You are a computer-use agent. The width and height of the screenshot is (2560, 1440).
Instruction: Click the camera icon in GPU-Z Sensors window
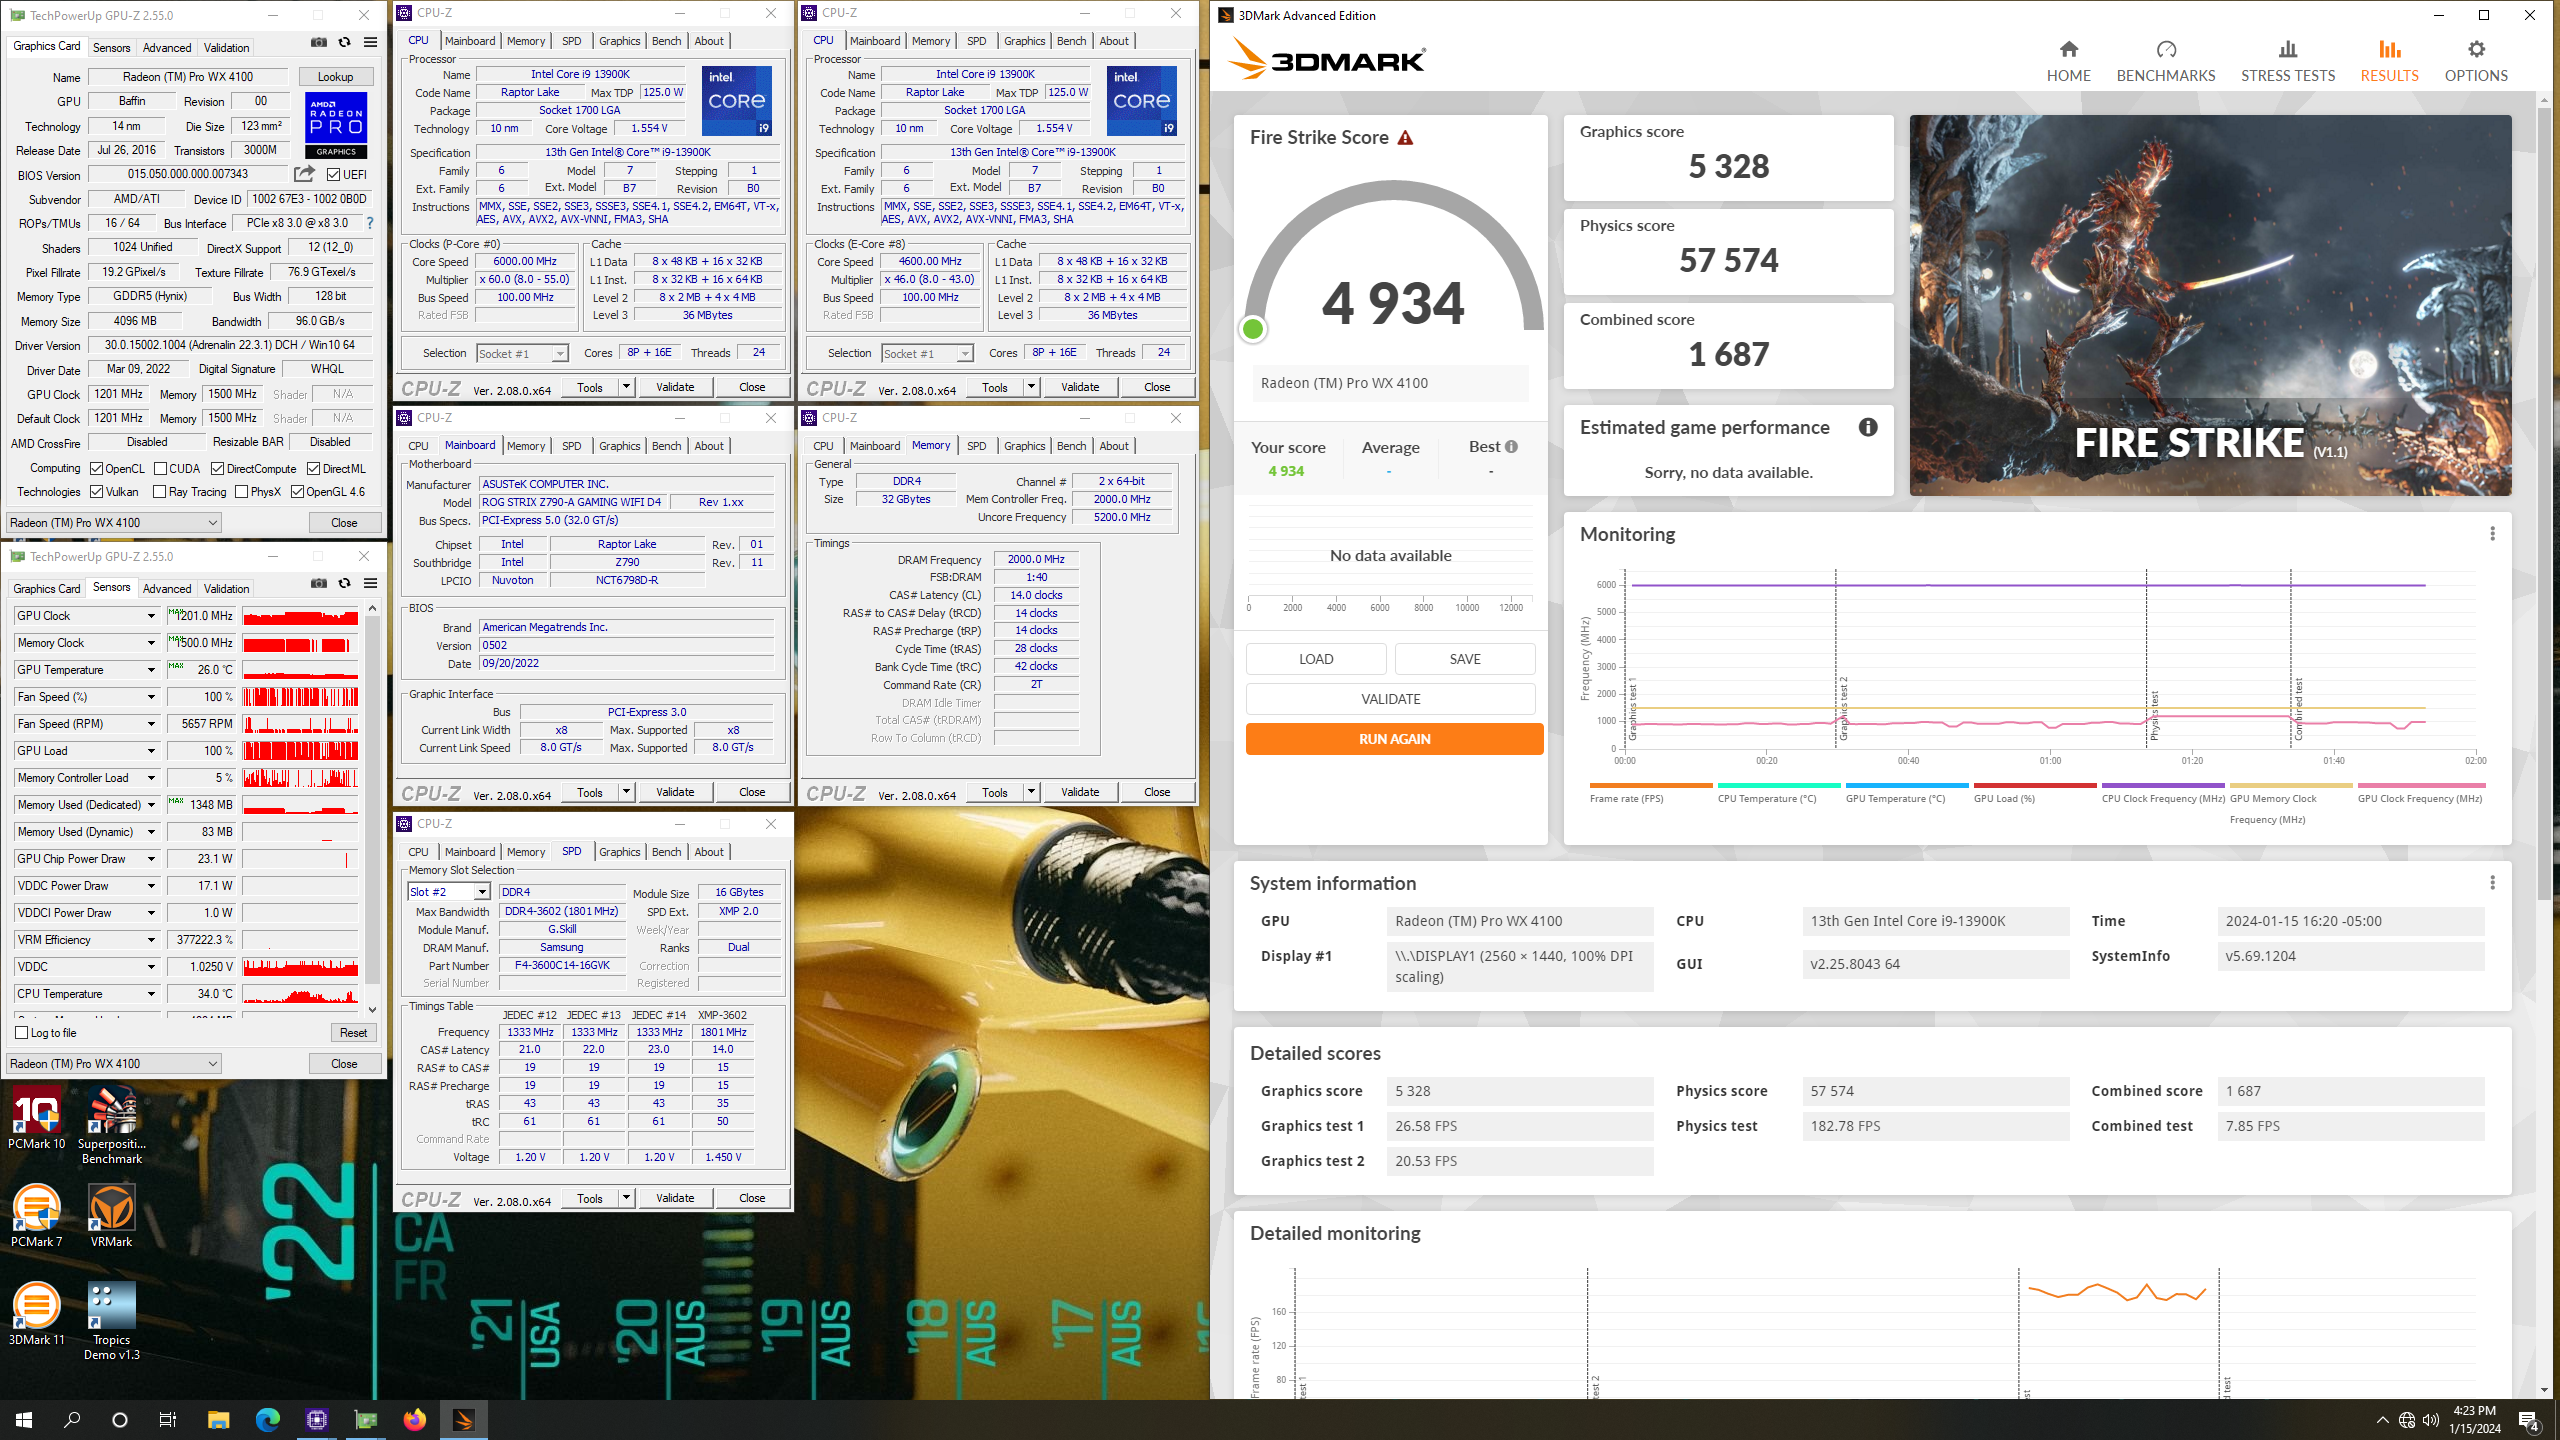(319, 584)
